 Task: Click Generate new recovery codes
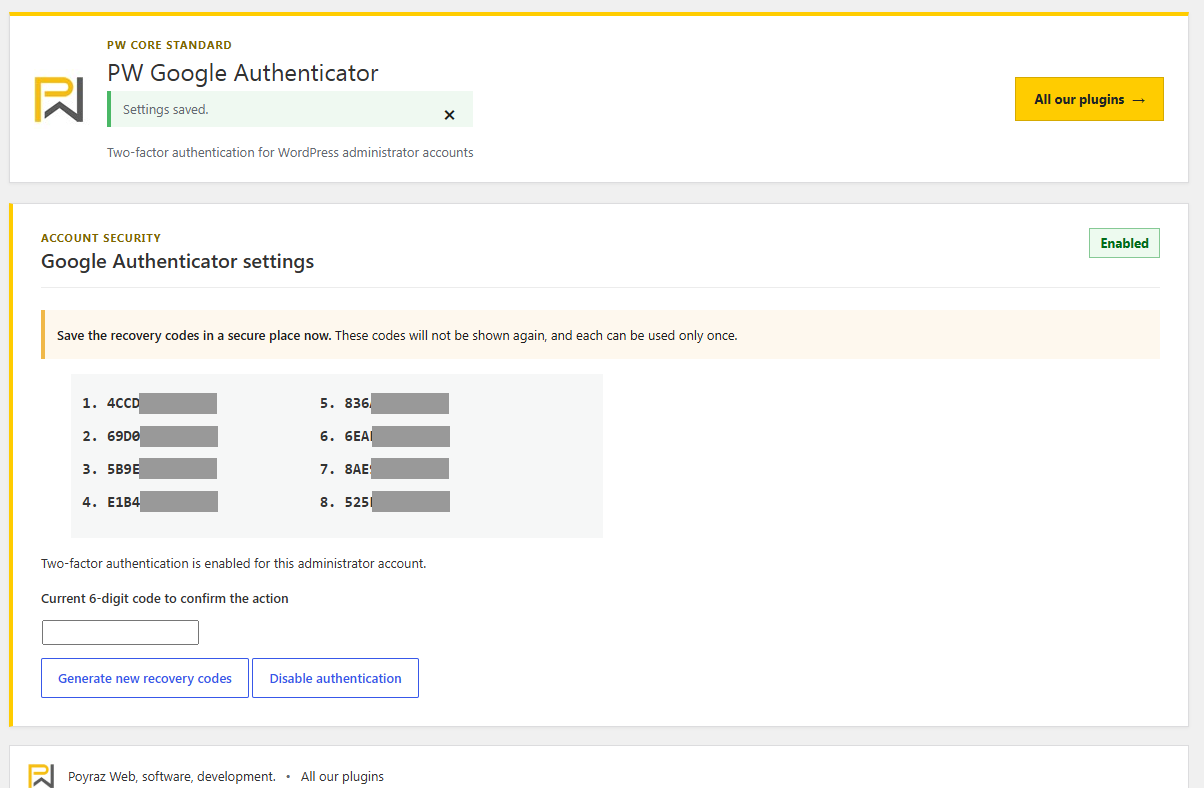(x=145, y=678)
